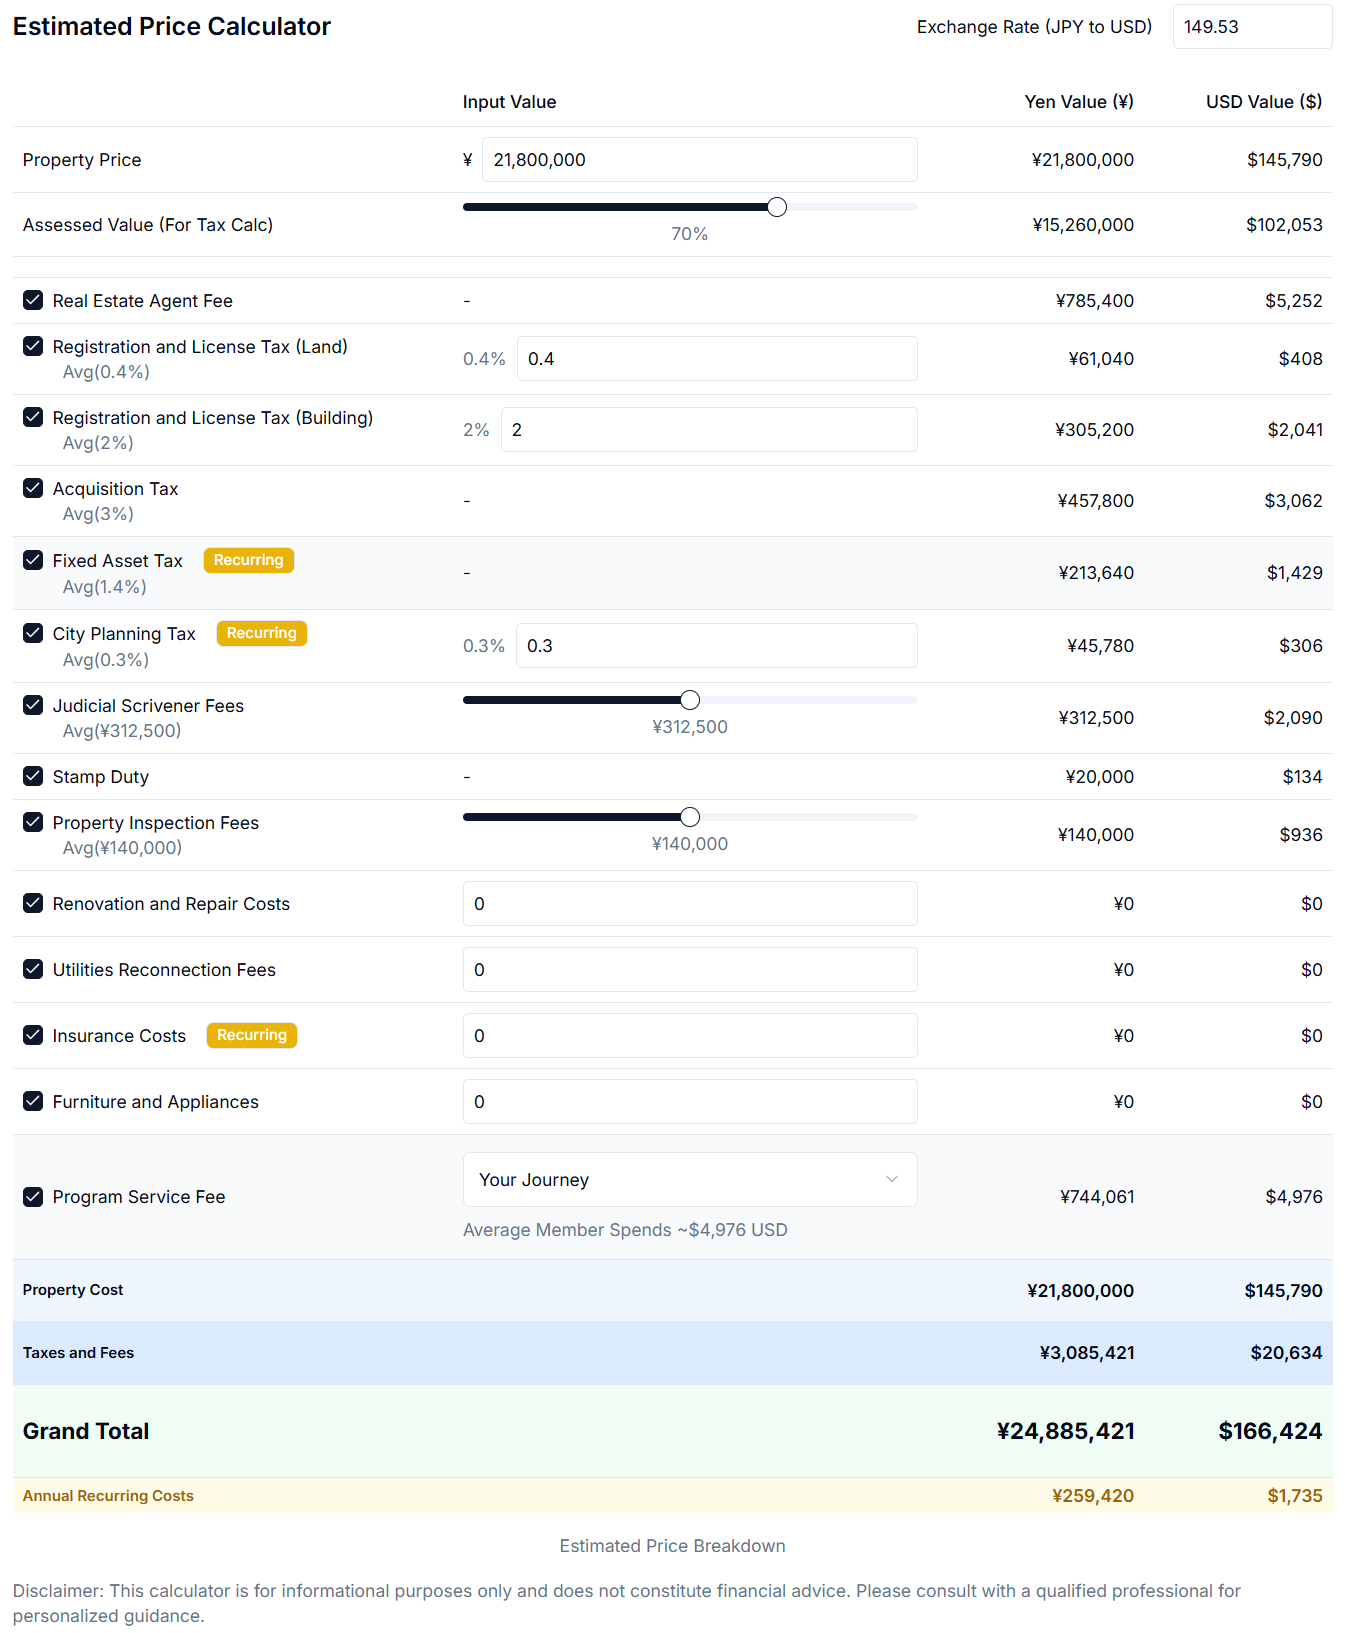This screenshot has width=1345, height=1633.
Task: Focus the Registration Tax (Building) rate field
Action: (x=708, y=430)
